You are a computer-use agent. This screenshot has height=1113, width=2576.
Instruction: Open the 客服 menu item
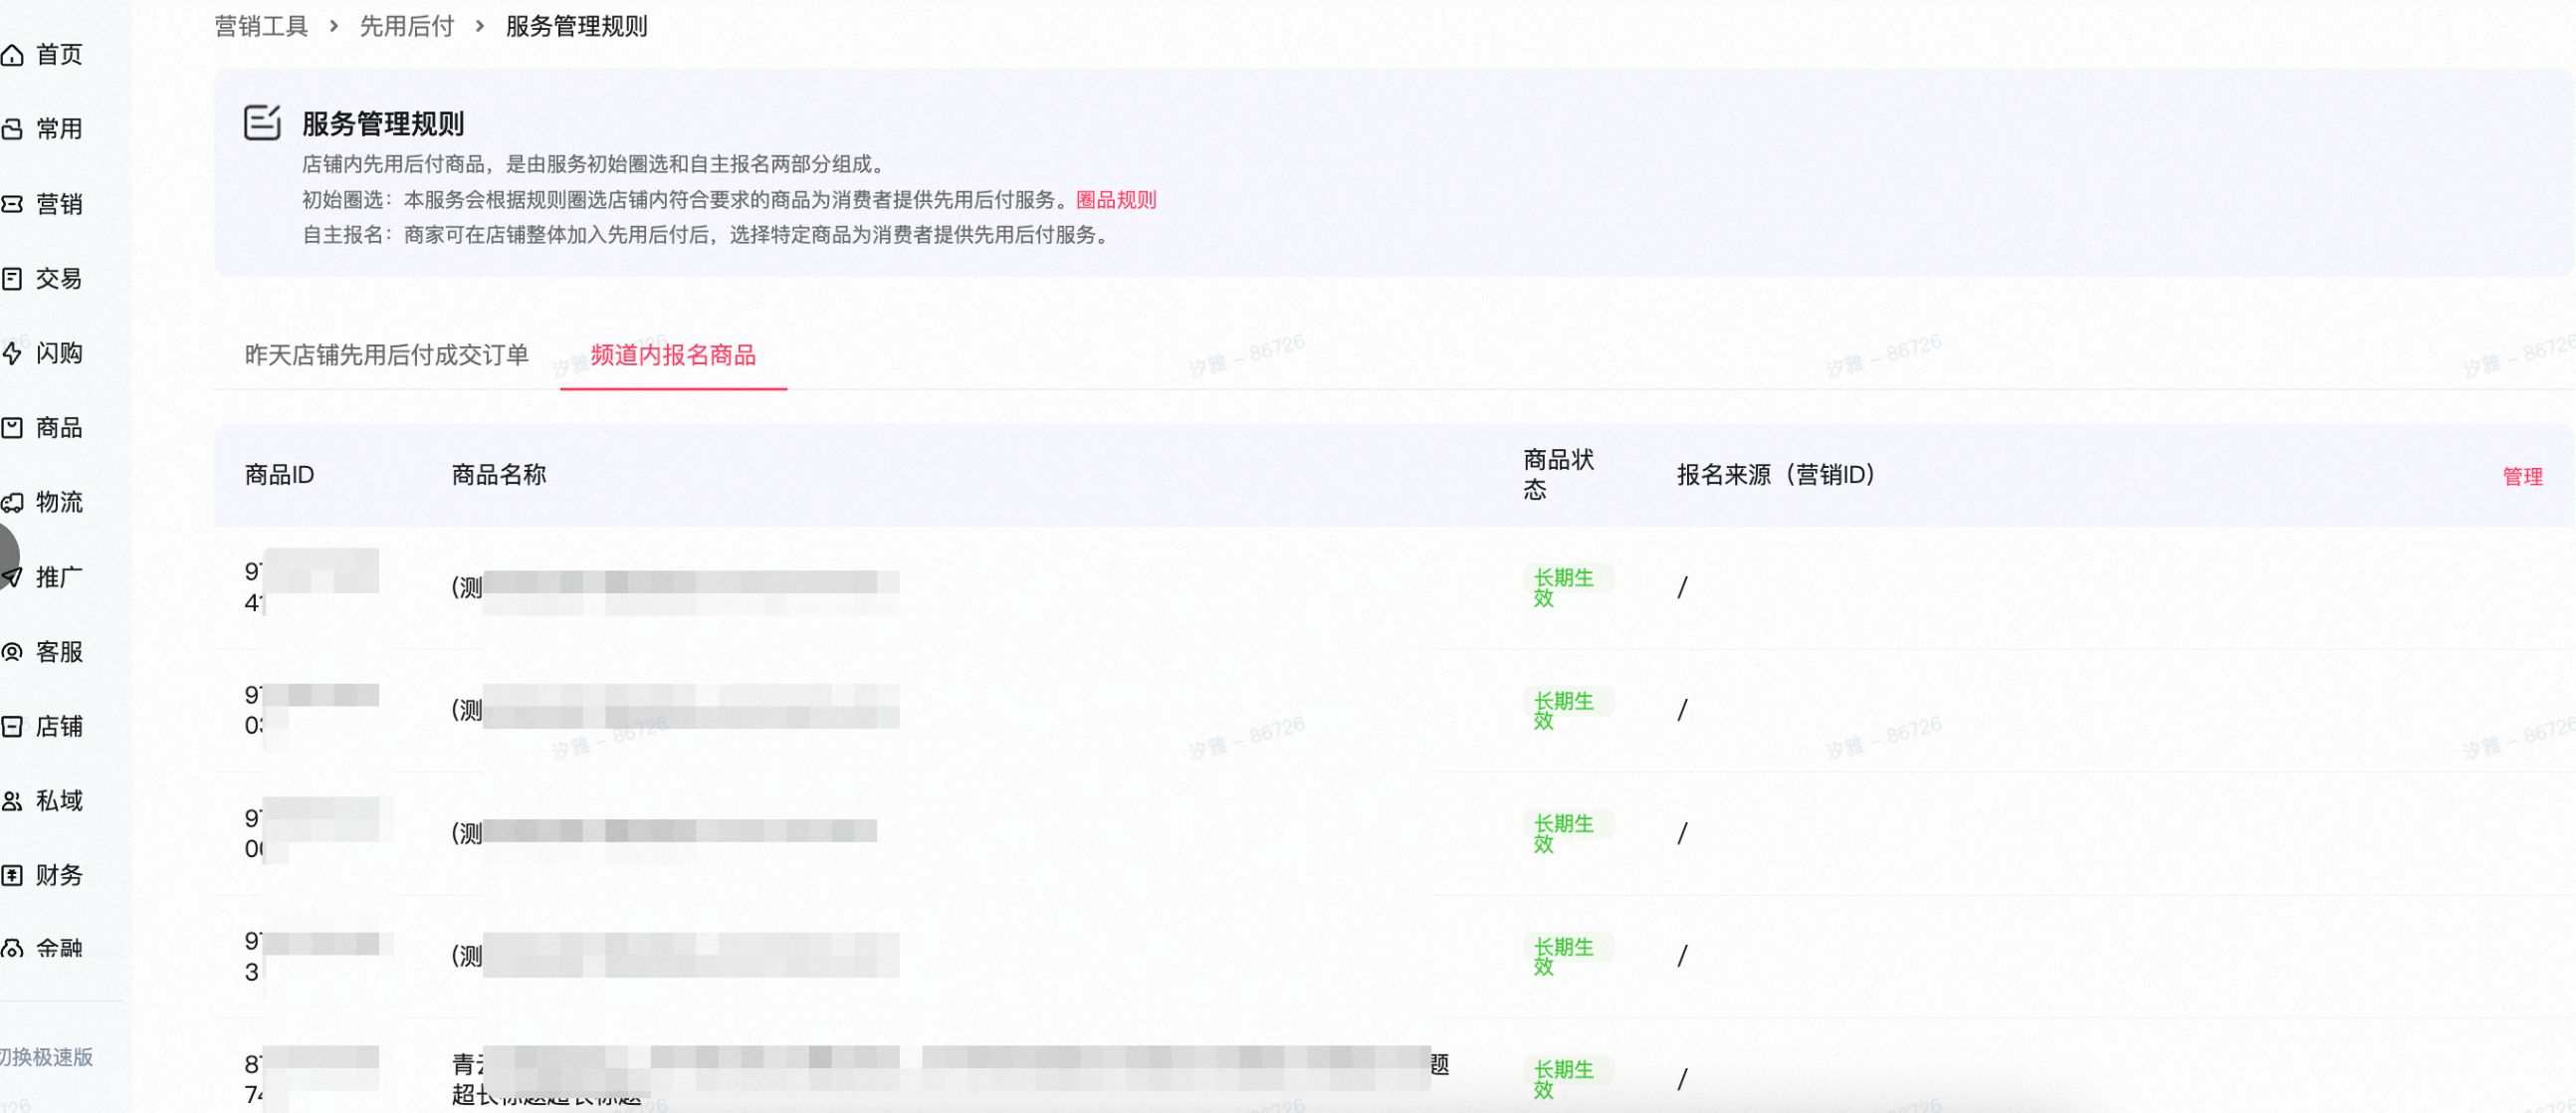pyautogui.click(x=59, y=652)
